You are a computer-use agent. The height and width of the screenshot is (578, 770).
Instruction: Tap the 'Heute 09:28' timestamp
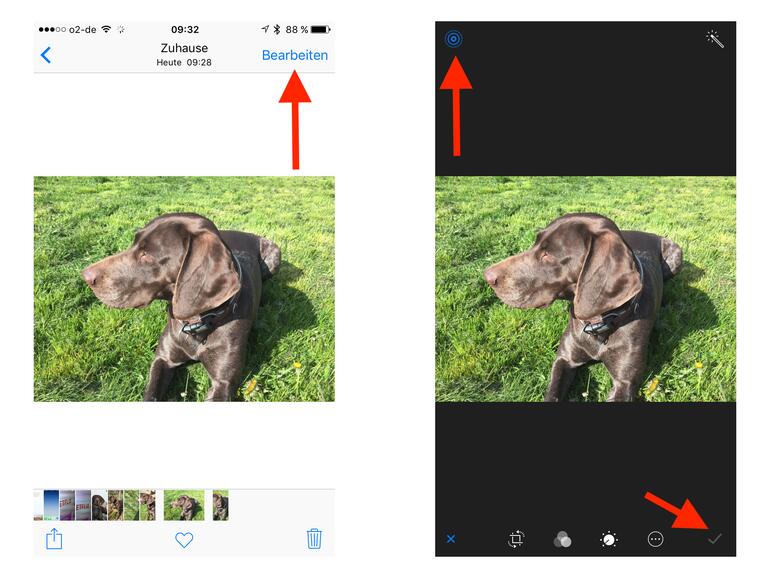[184, 62]
